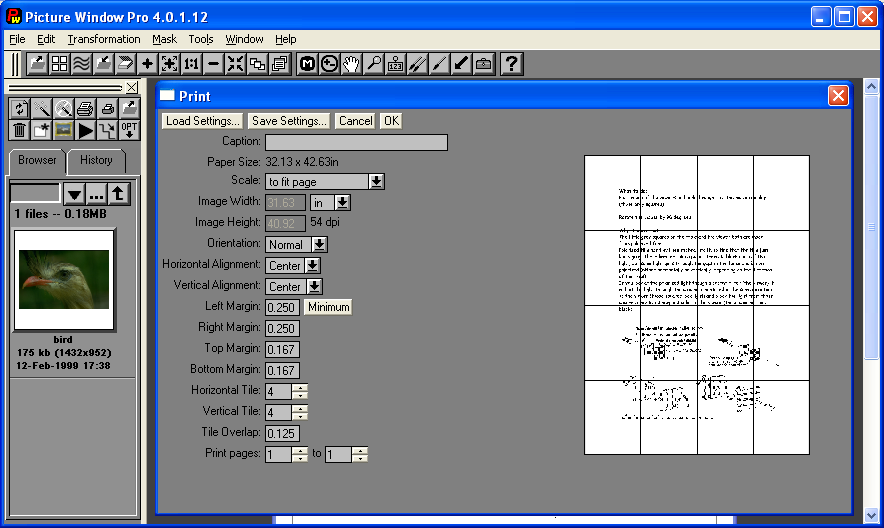
Task: Close the browser panel with small X
Action: pos(131,87)
